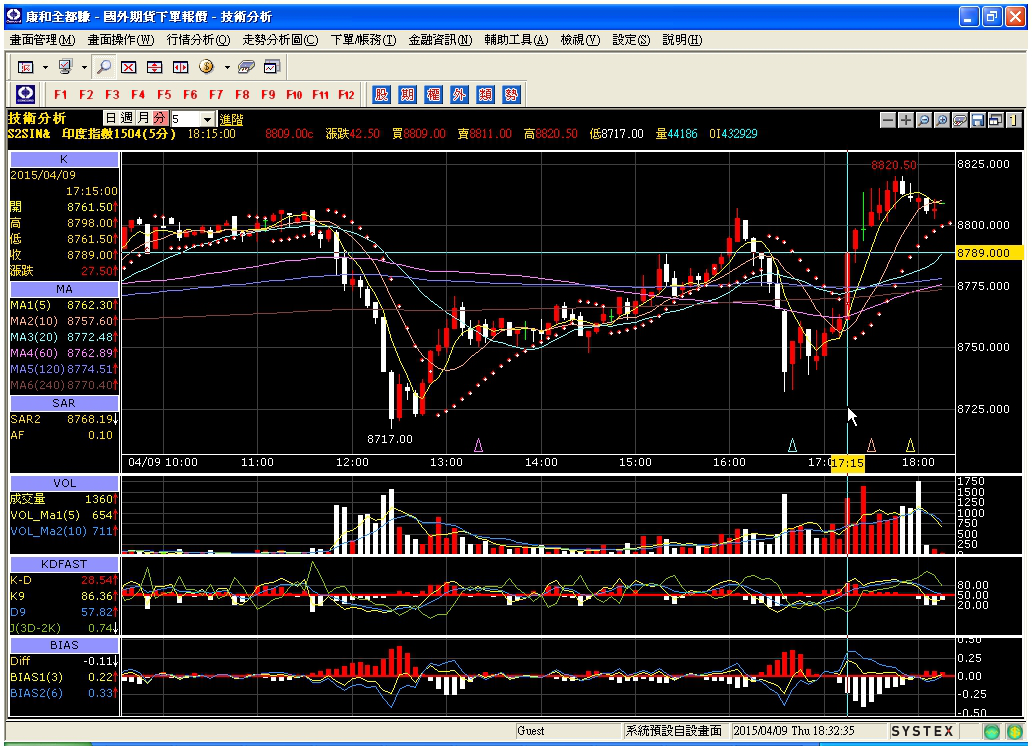Click the MA panel header
Image resolution: width=1032 pixels, height=746 pixels.
[x=64, y=289]
